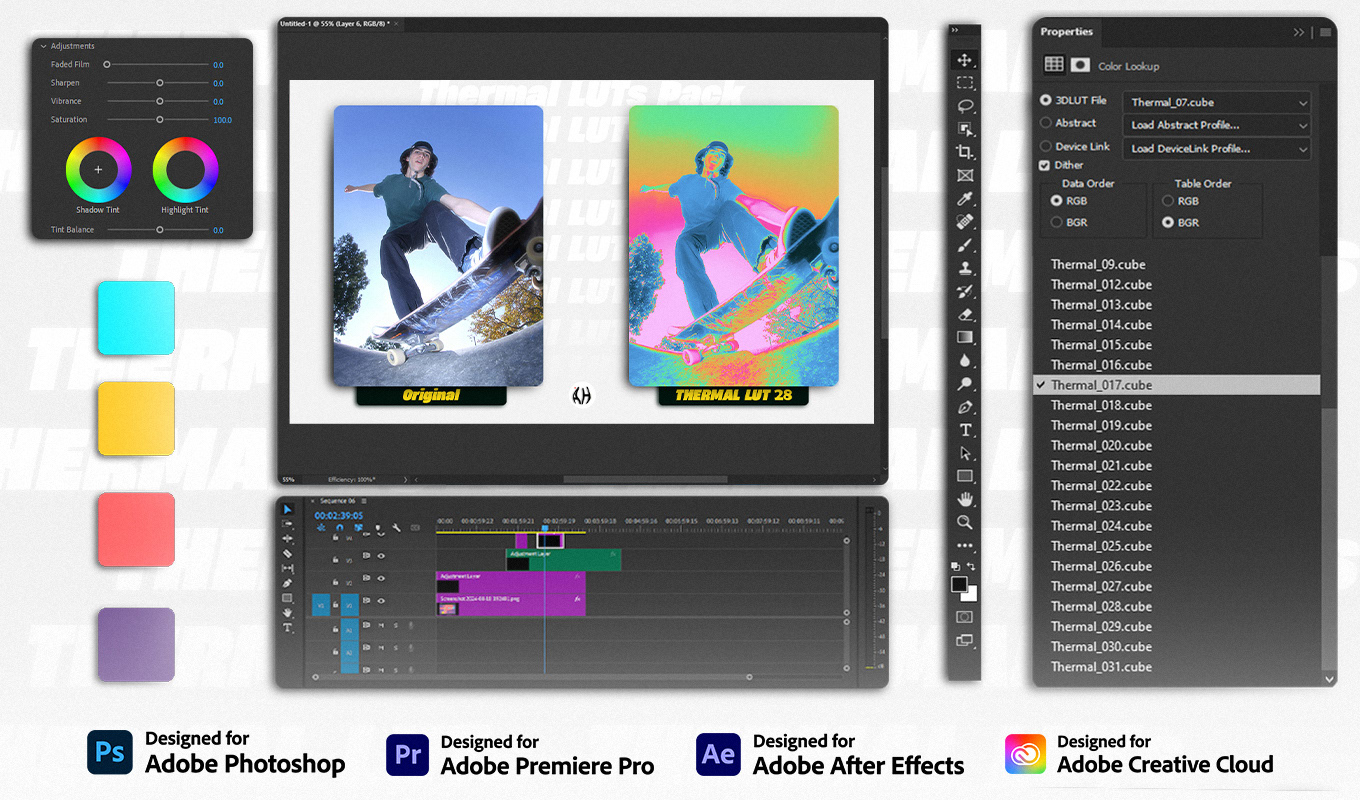
Task: Expand Photoshop toolbar double-arrow at top
Action: pos(955,30)
